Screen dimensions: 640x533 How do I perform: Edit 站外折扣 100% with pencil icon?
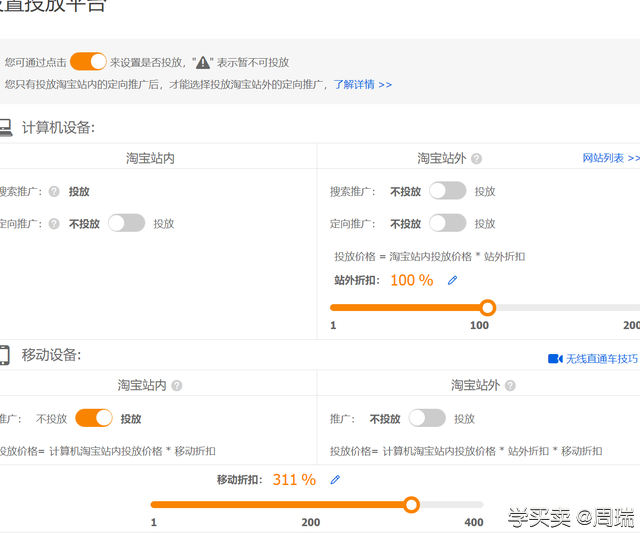click(452, 280)
